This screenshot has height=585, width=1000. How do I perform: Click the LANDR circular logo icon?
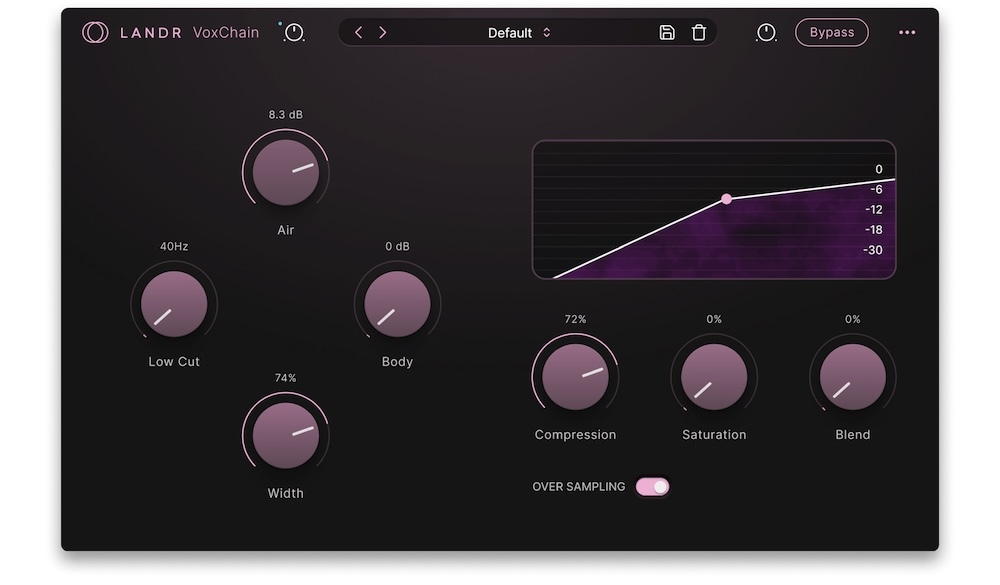pyautogui.click(x=95, y=33)
